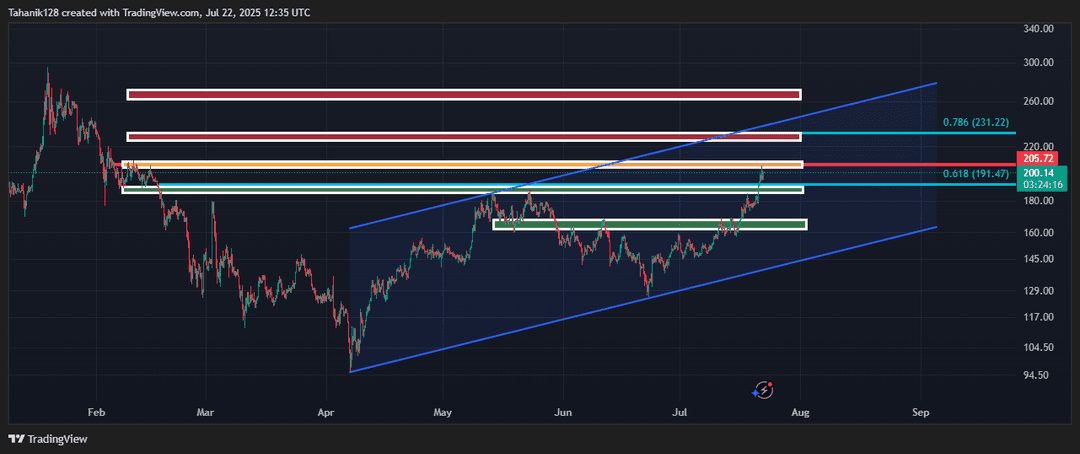The image size is (1080, 454).
Task: Click the May label on time axis
Action: [443, 413]
